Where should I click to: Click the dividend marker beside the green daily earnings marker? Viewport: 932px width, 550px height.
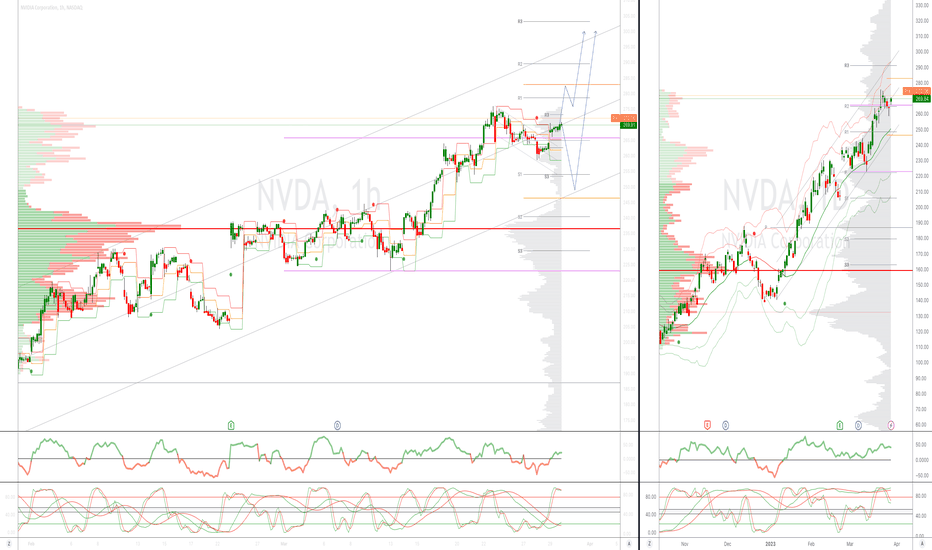pos(858,425)
